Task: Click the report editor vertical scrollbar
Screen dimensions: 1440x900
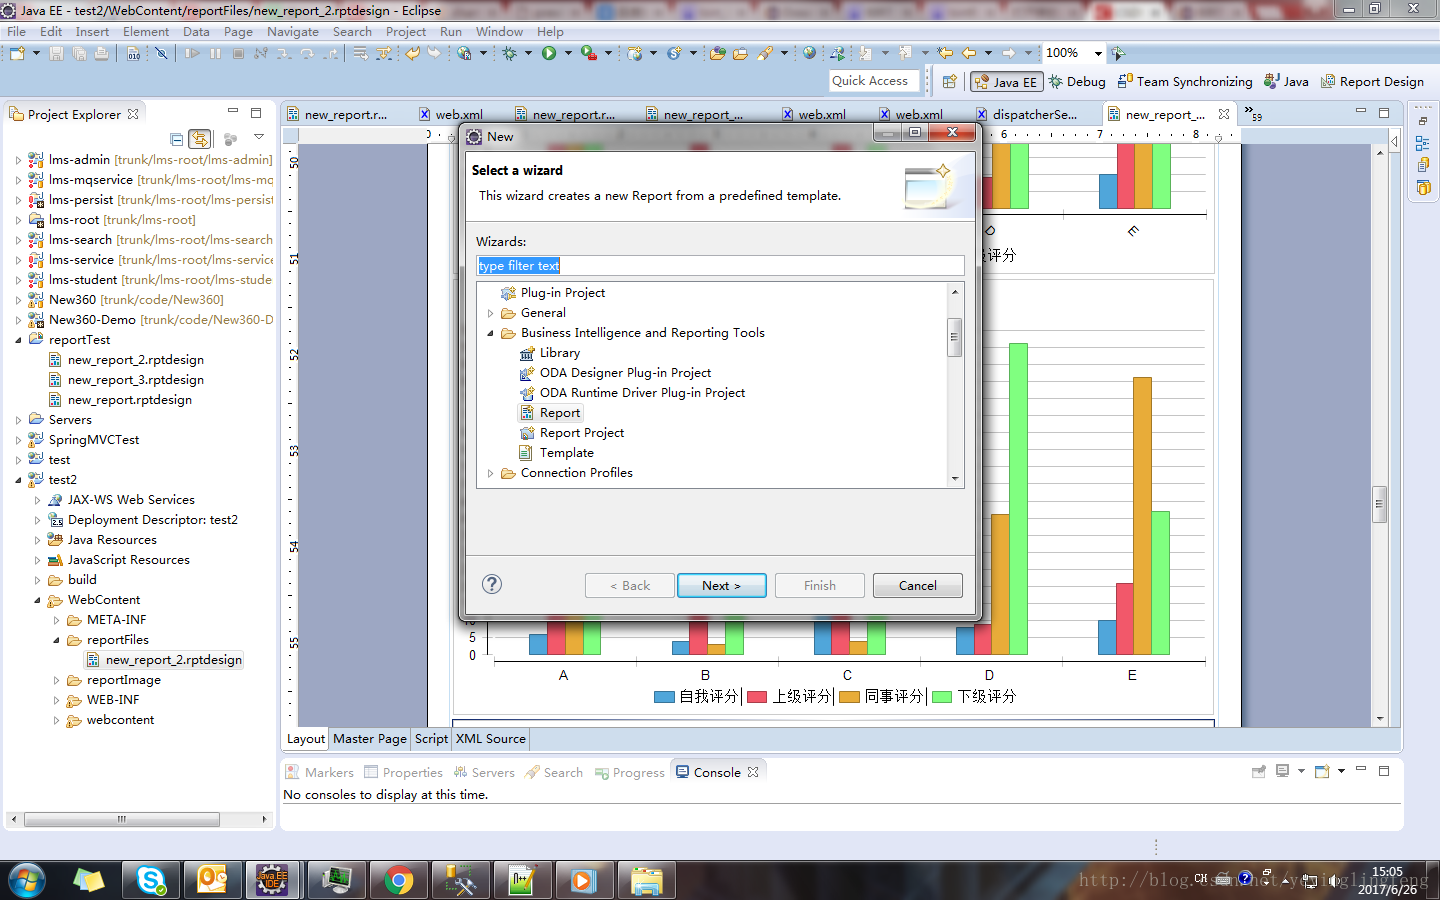Action: [1380, 504]
